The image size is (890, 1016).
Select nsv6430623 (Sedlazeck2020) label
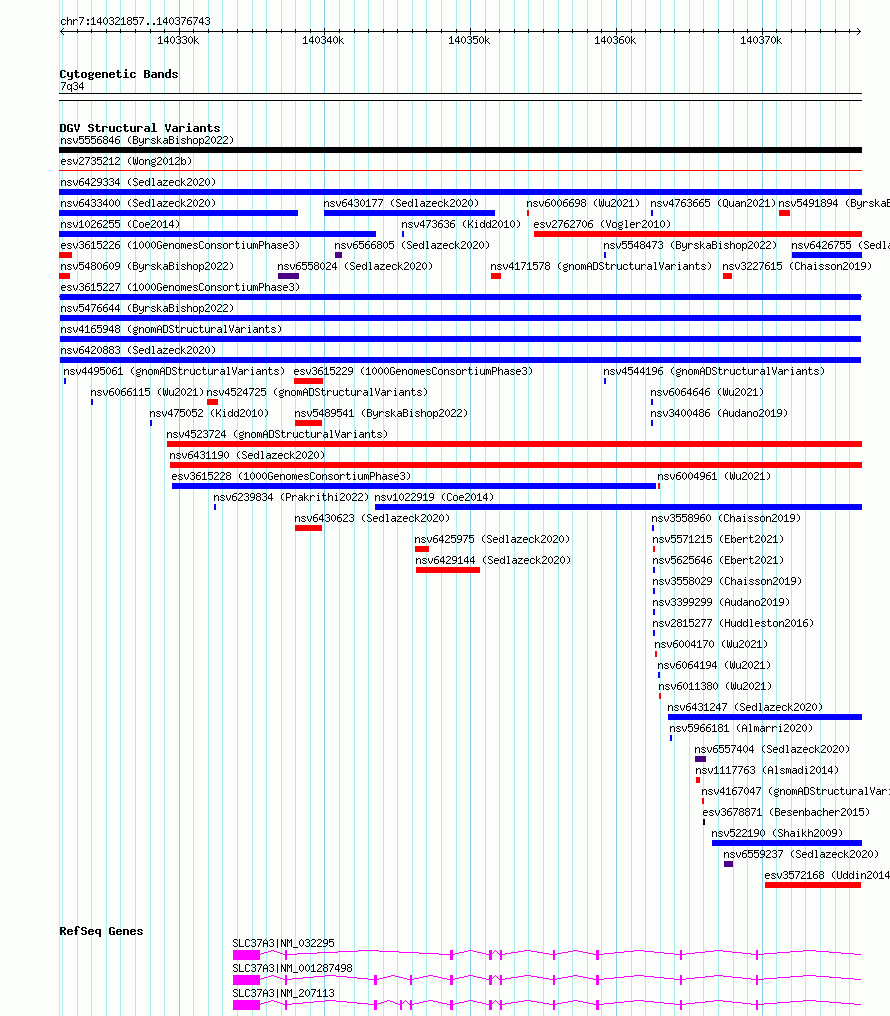tap(372, 518)
